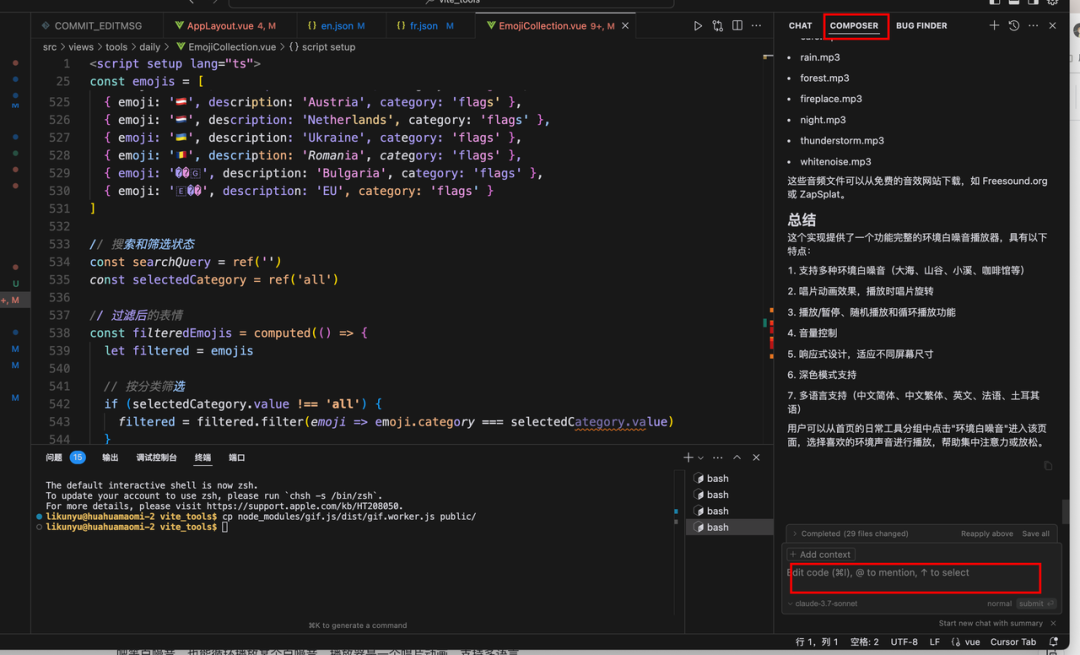Click the composer panel scrollbar thumb
Viewport: 1080px width, 655px height.
[x=1065, y=512]
